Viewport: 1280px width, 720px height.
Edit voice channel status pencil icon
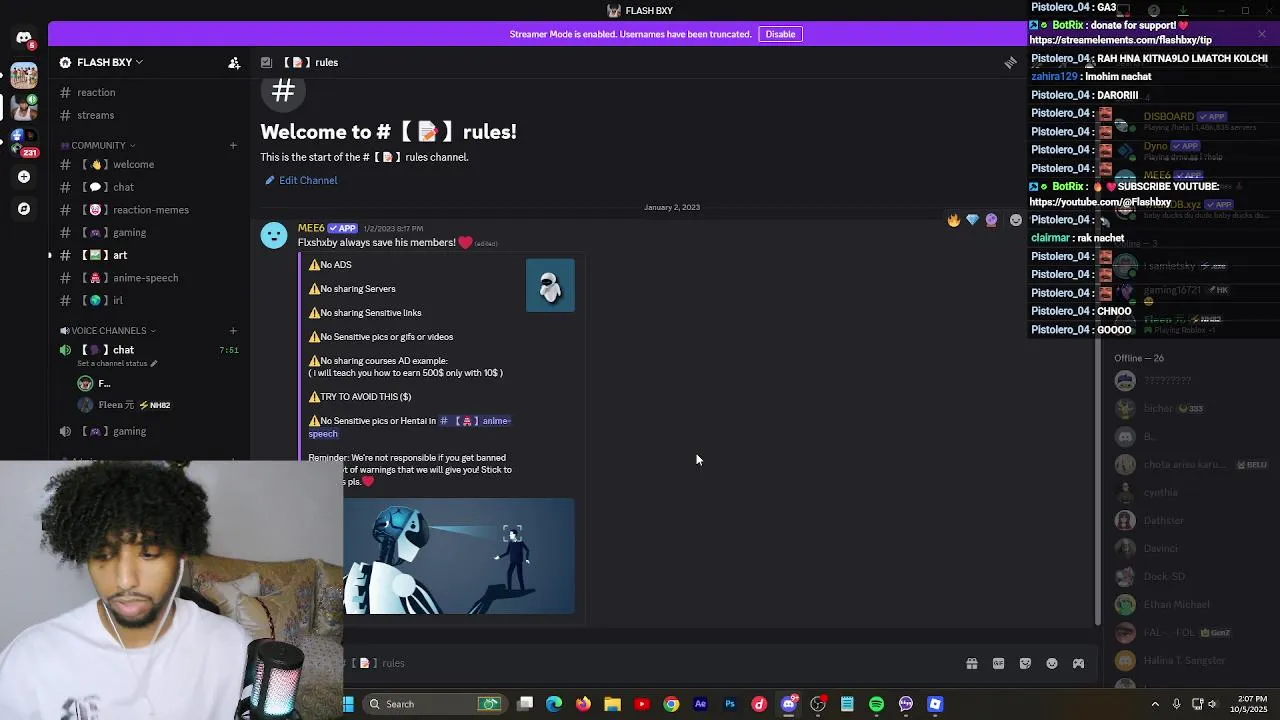click(x=153, y=364)
